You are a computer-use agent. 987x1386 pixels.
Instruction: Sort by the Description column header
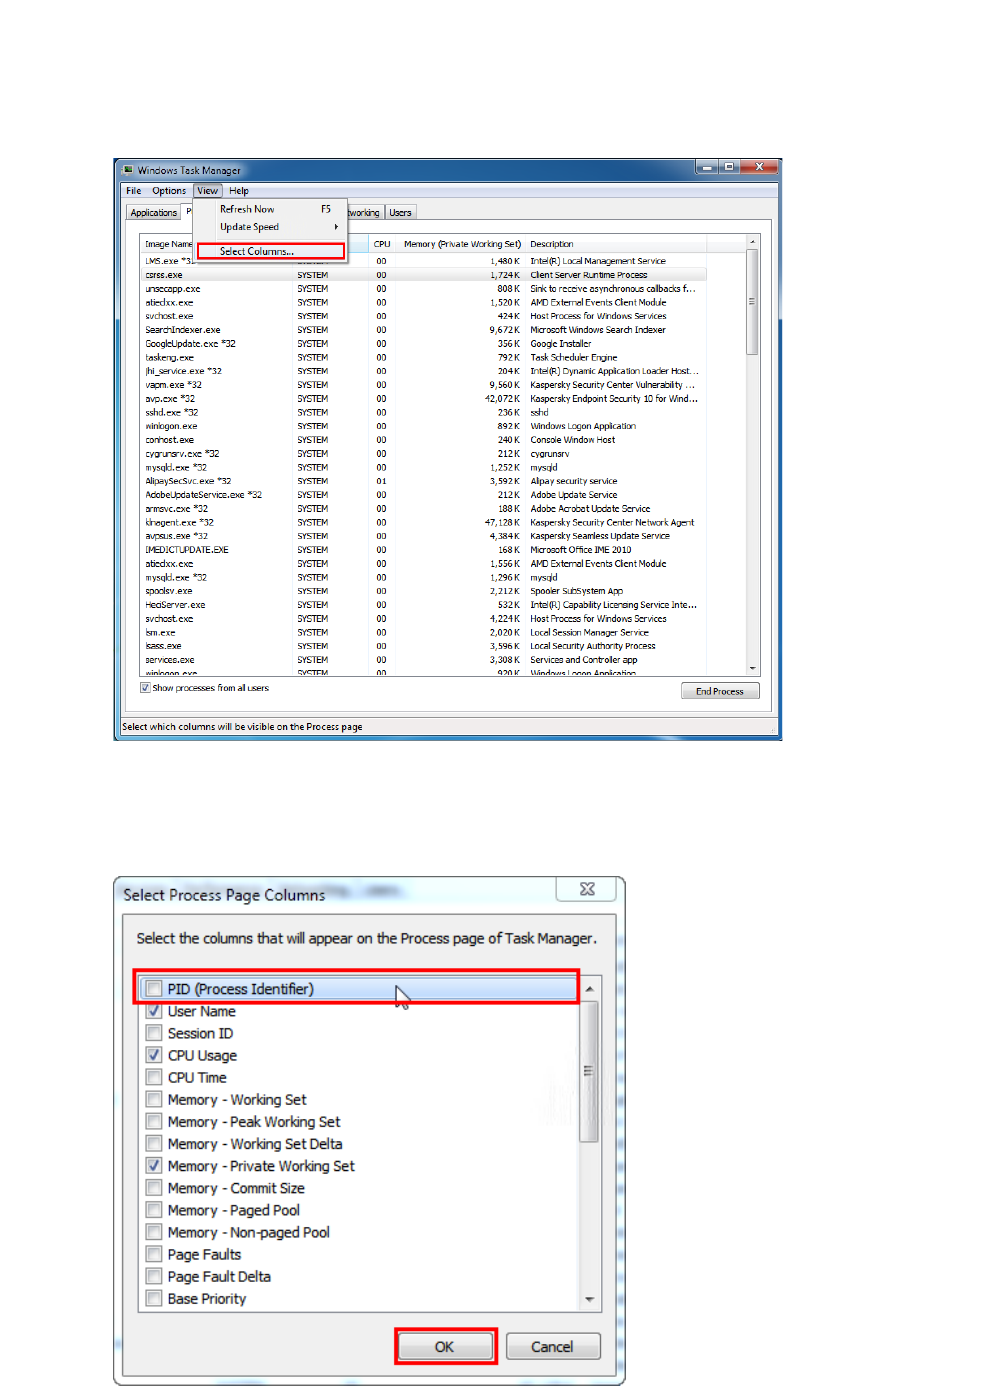click(x=616, y=244)
